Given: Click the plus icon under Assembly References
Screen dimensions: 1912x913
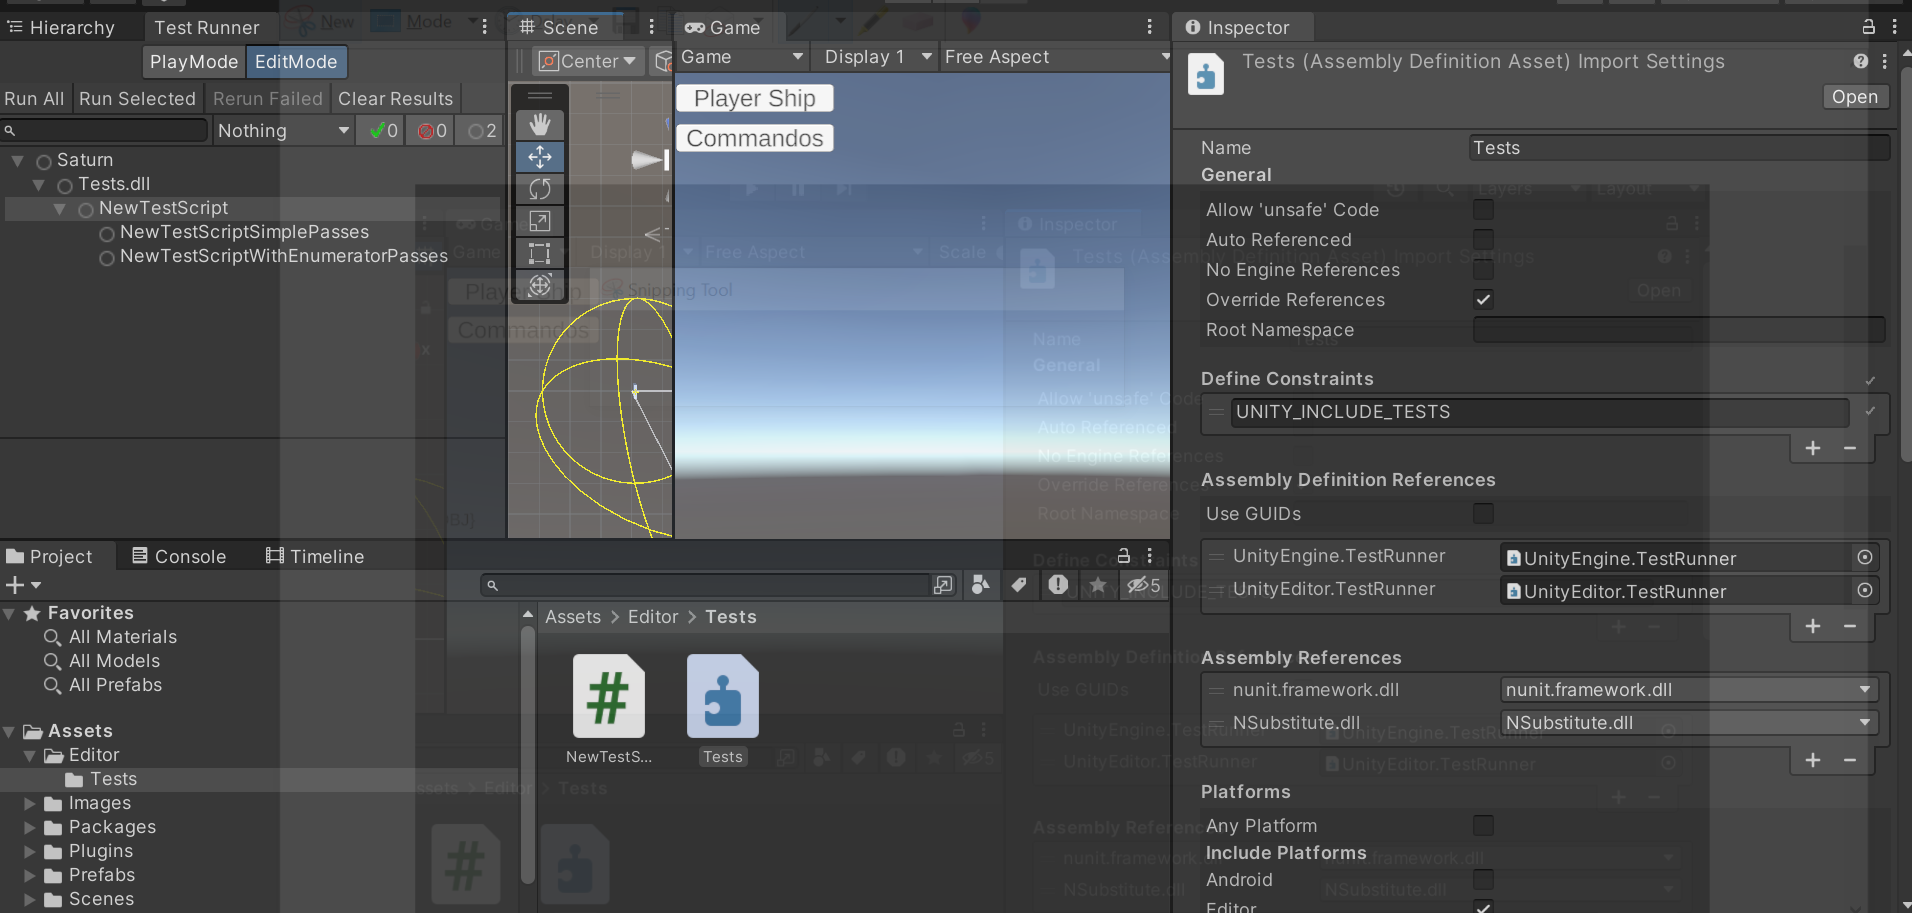Looking at the screenshot, I should coord(1813,760).
